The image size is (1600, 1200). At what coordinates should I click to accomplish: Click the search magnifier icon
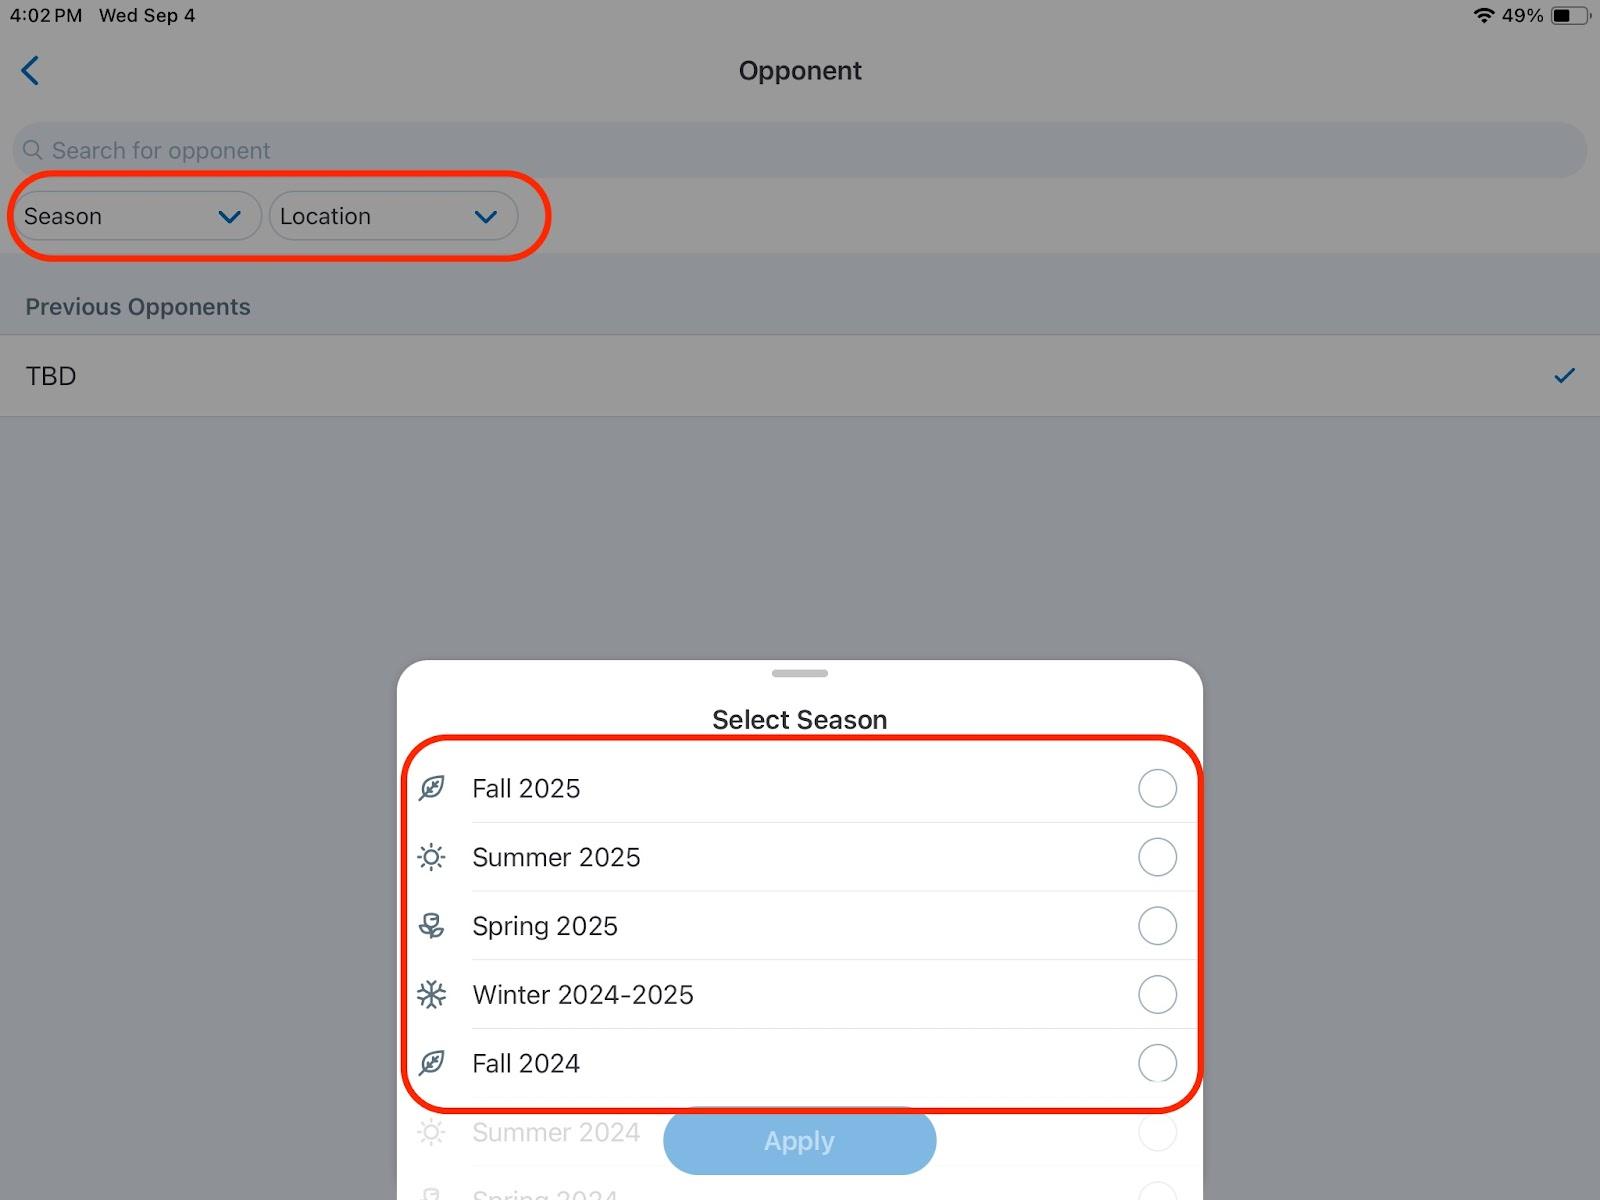[33, 150]
